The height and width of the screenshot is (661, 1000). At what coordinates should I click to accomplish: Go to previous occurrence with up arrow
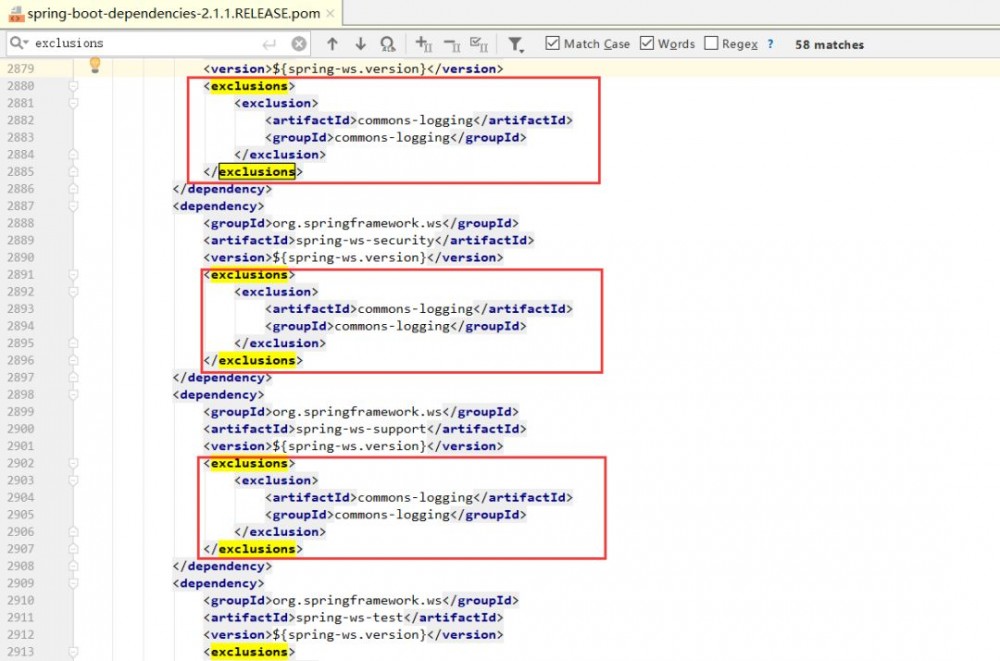(x=332, y=43)
